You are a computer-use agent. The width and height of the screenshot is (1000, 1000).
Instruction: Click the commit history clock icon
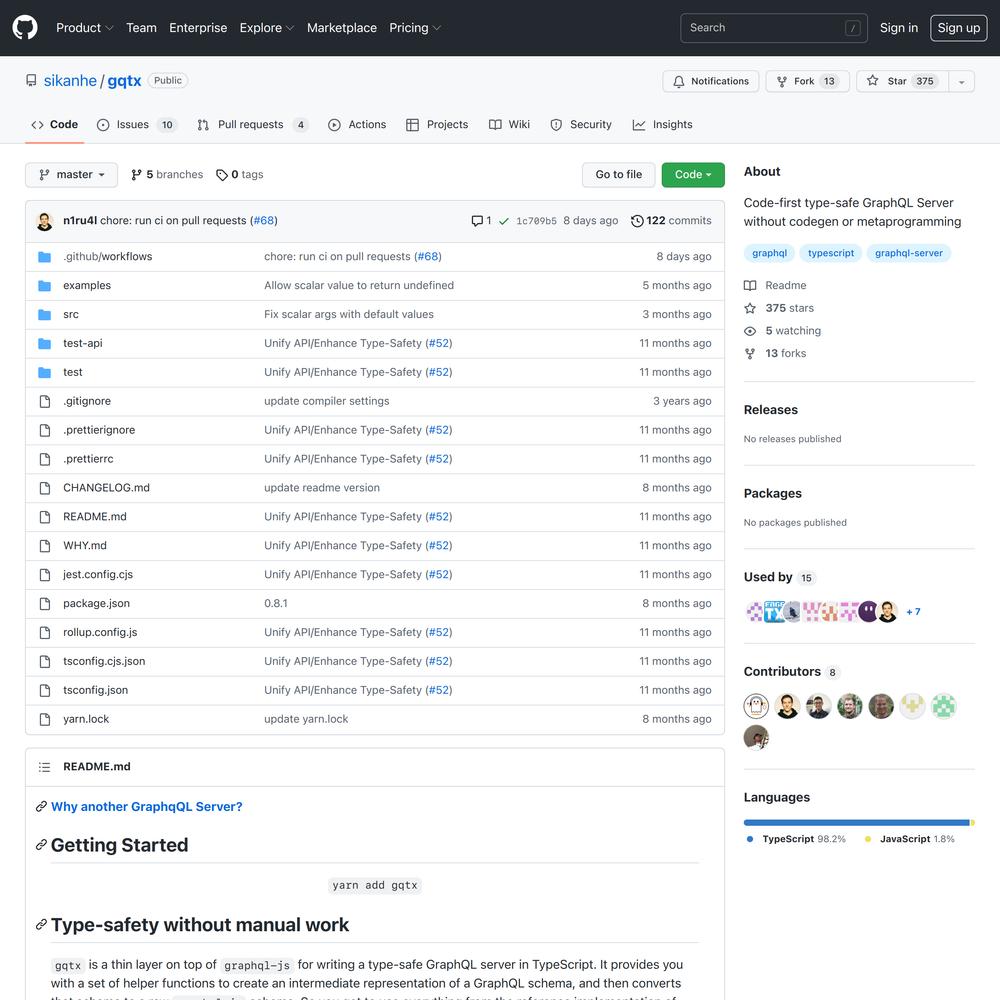pyautogui.click(x=636, y=221)
